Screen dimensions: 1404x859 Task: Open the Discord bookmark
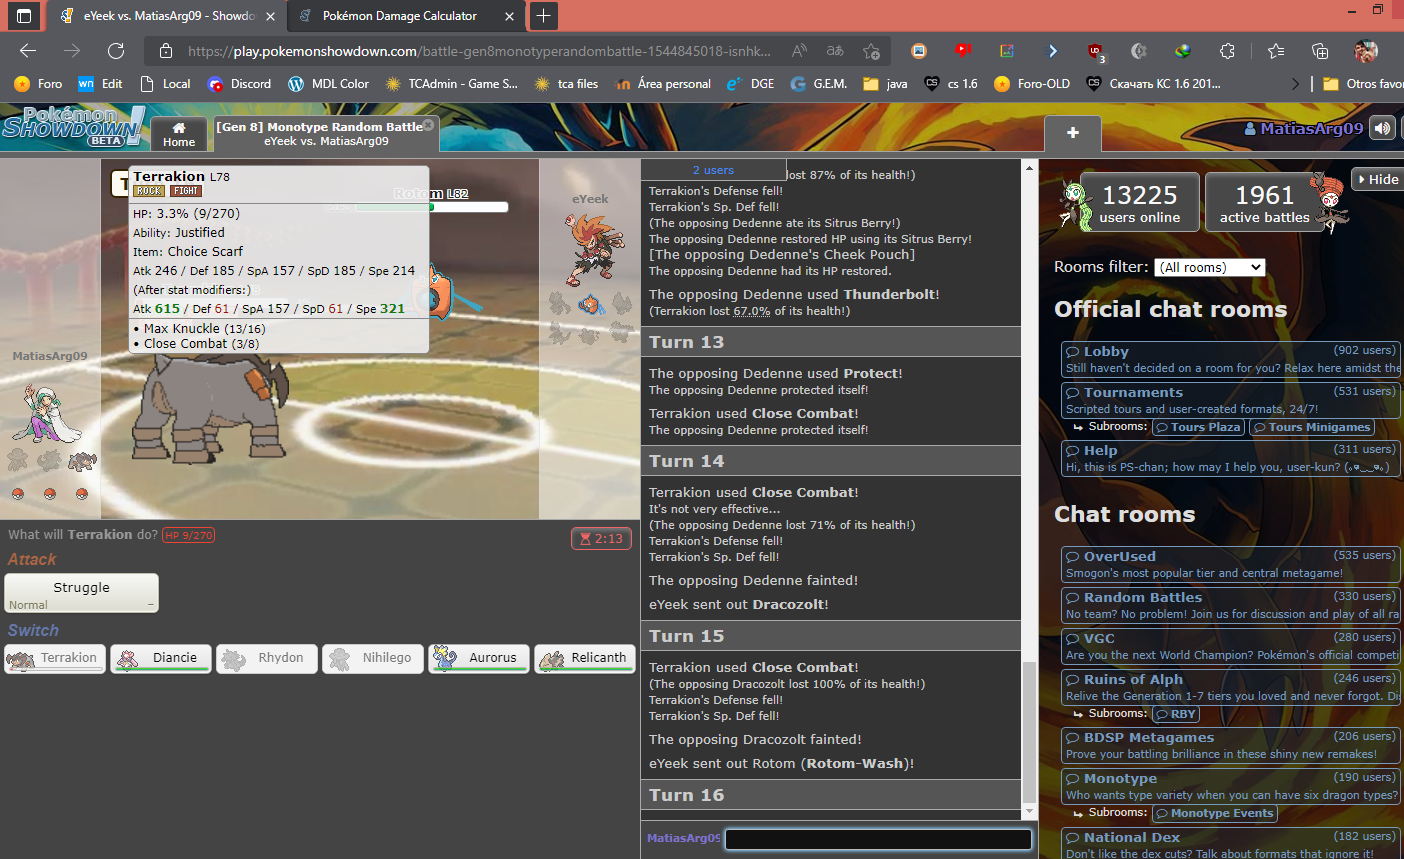(x=240, y=84)
